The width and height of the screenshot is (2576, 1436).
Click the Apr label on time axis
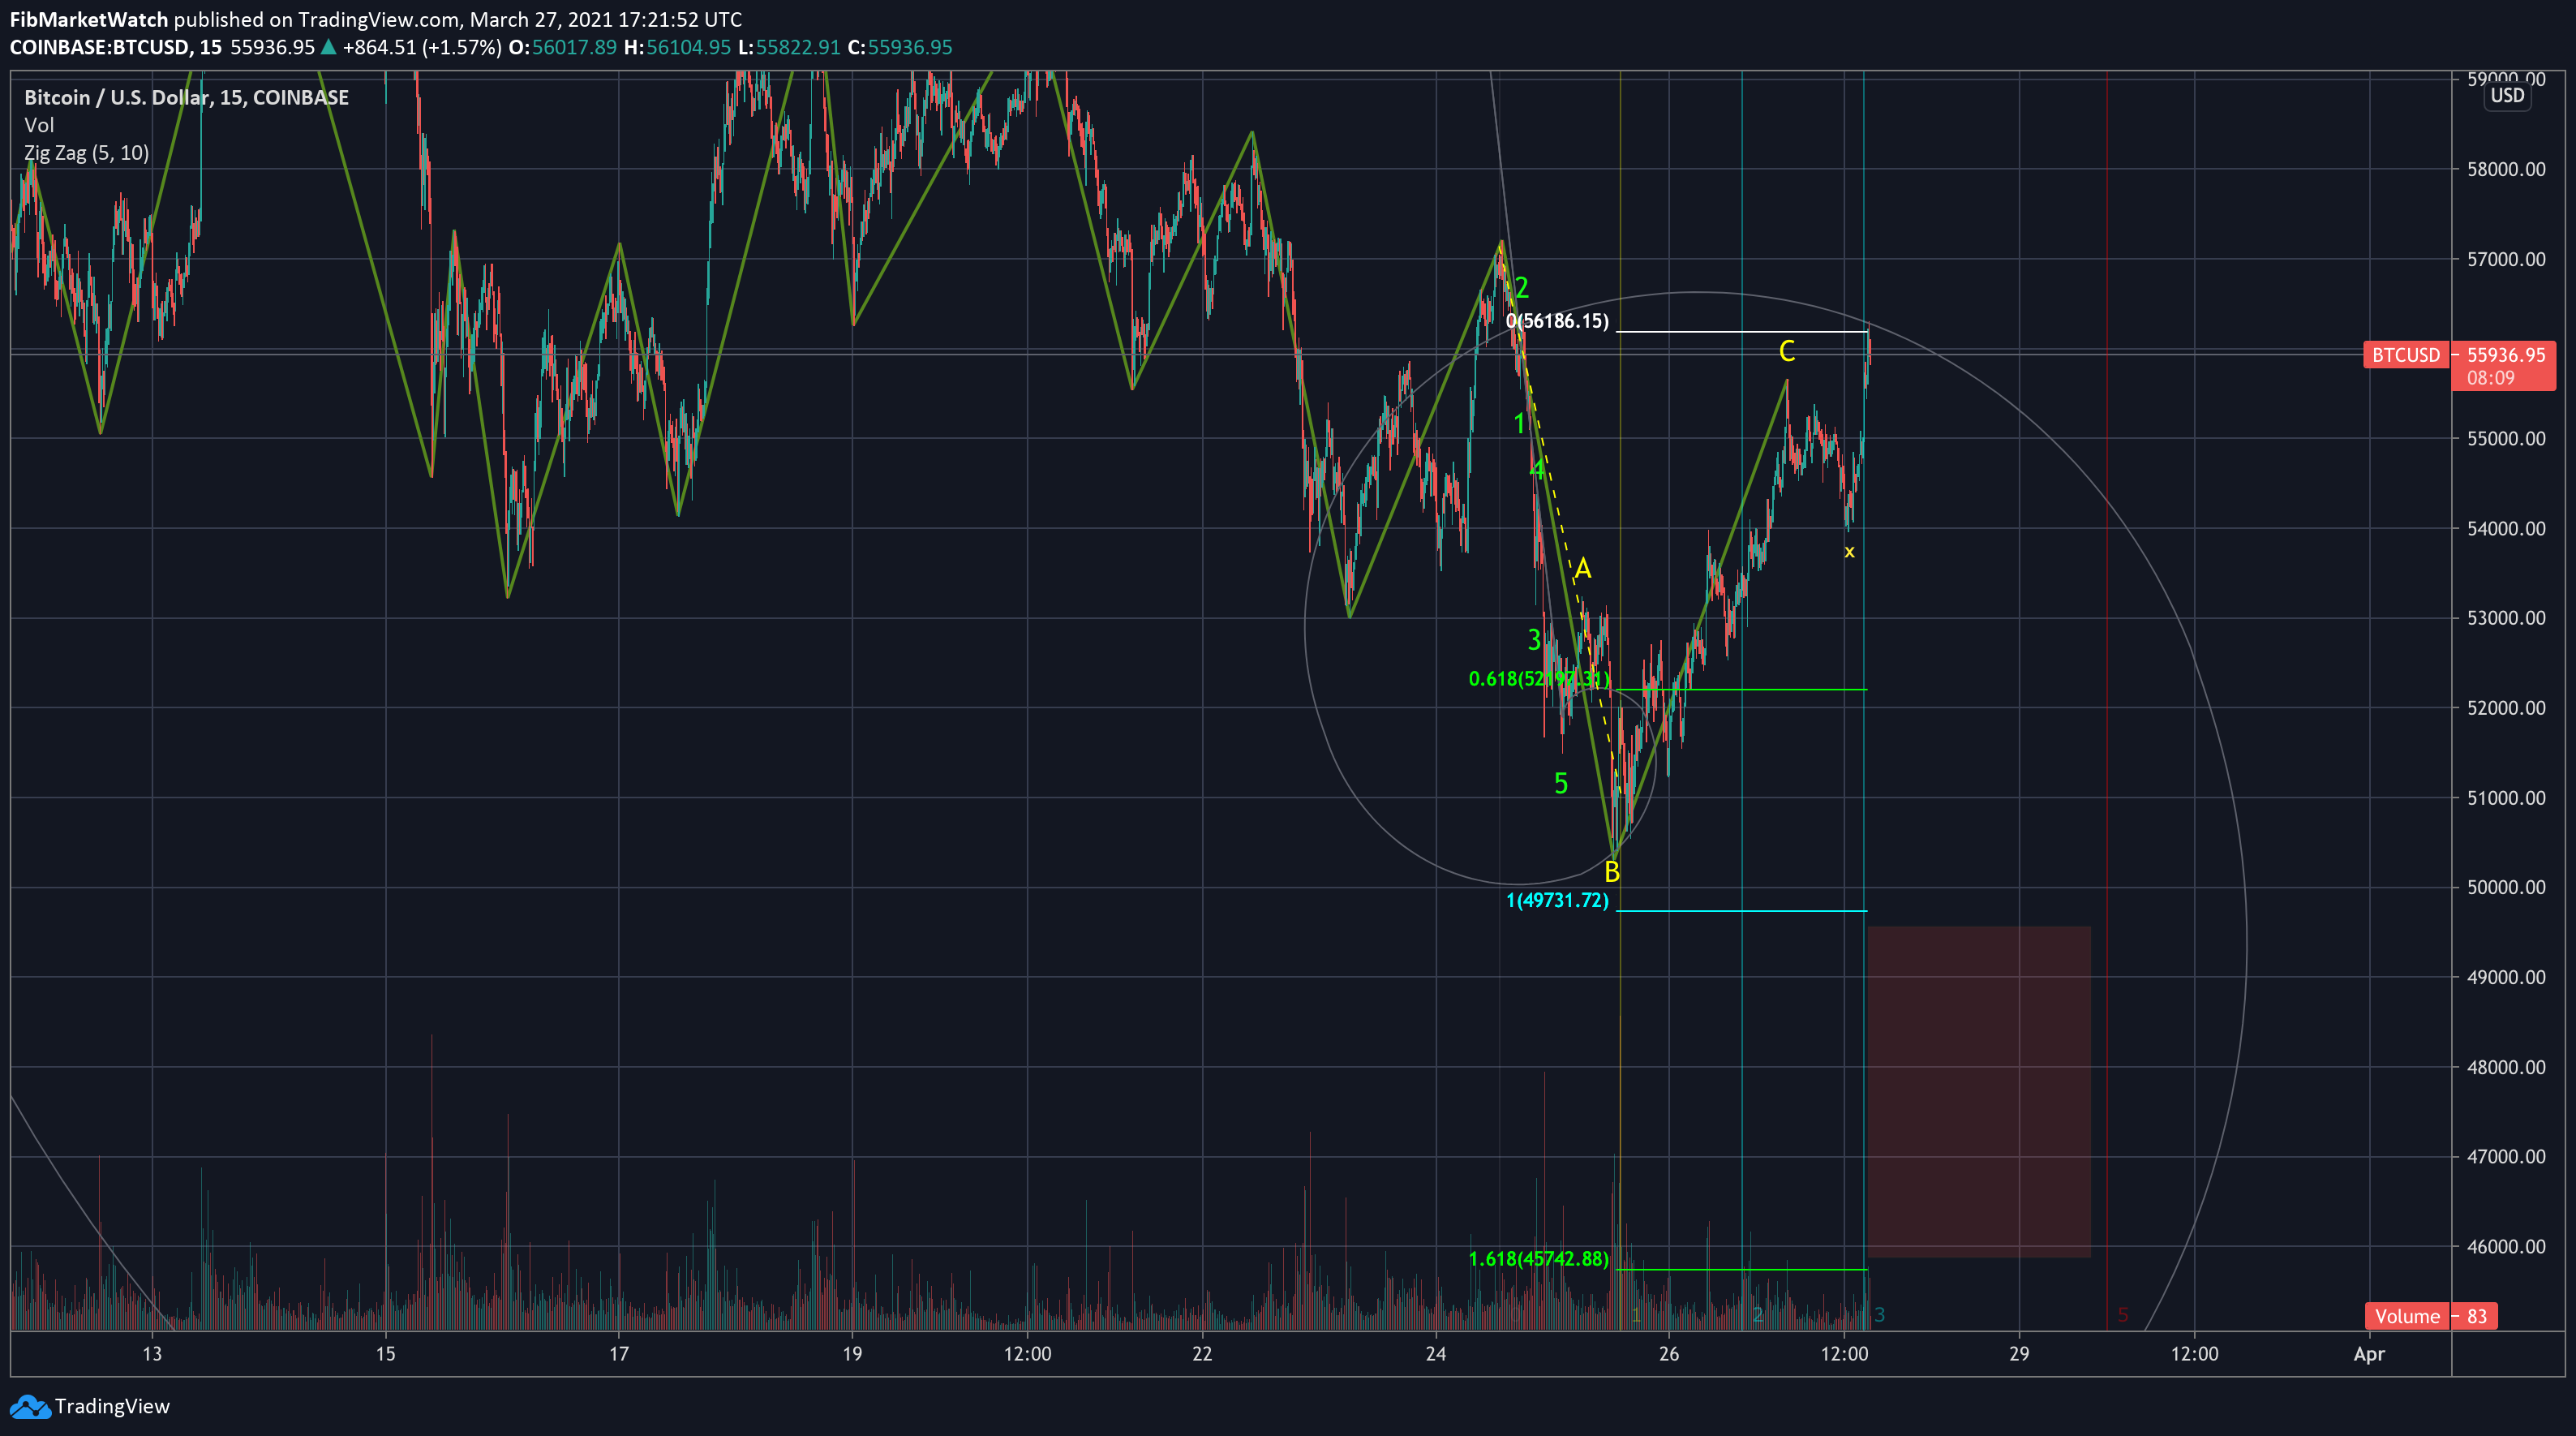coord(2369,1355)
